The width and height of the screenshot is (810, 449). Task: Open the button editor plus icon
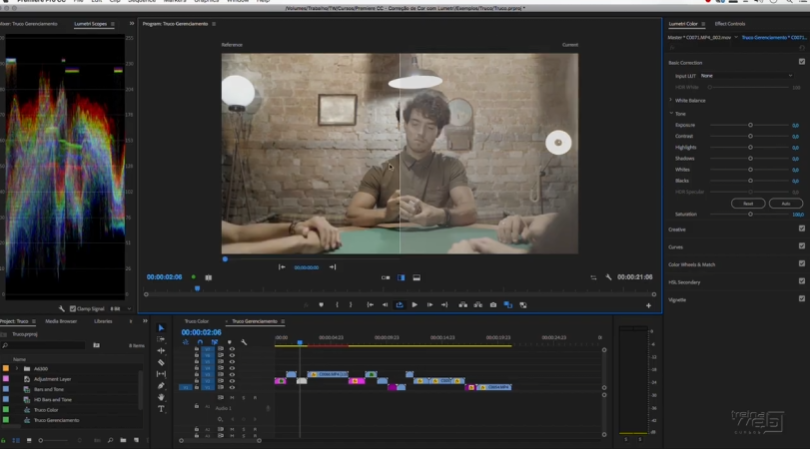click(648, 305)
